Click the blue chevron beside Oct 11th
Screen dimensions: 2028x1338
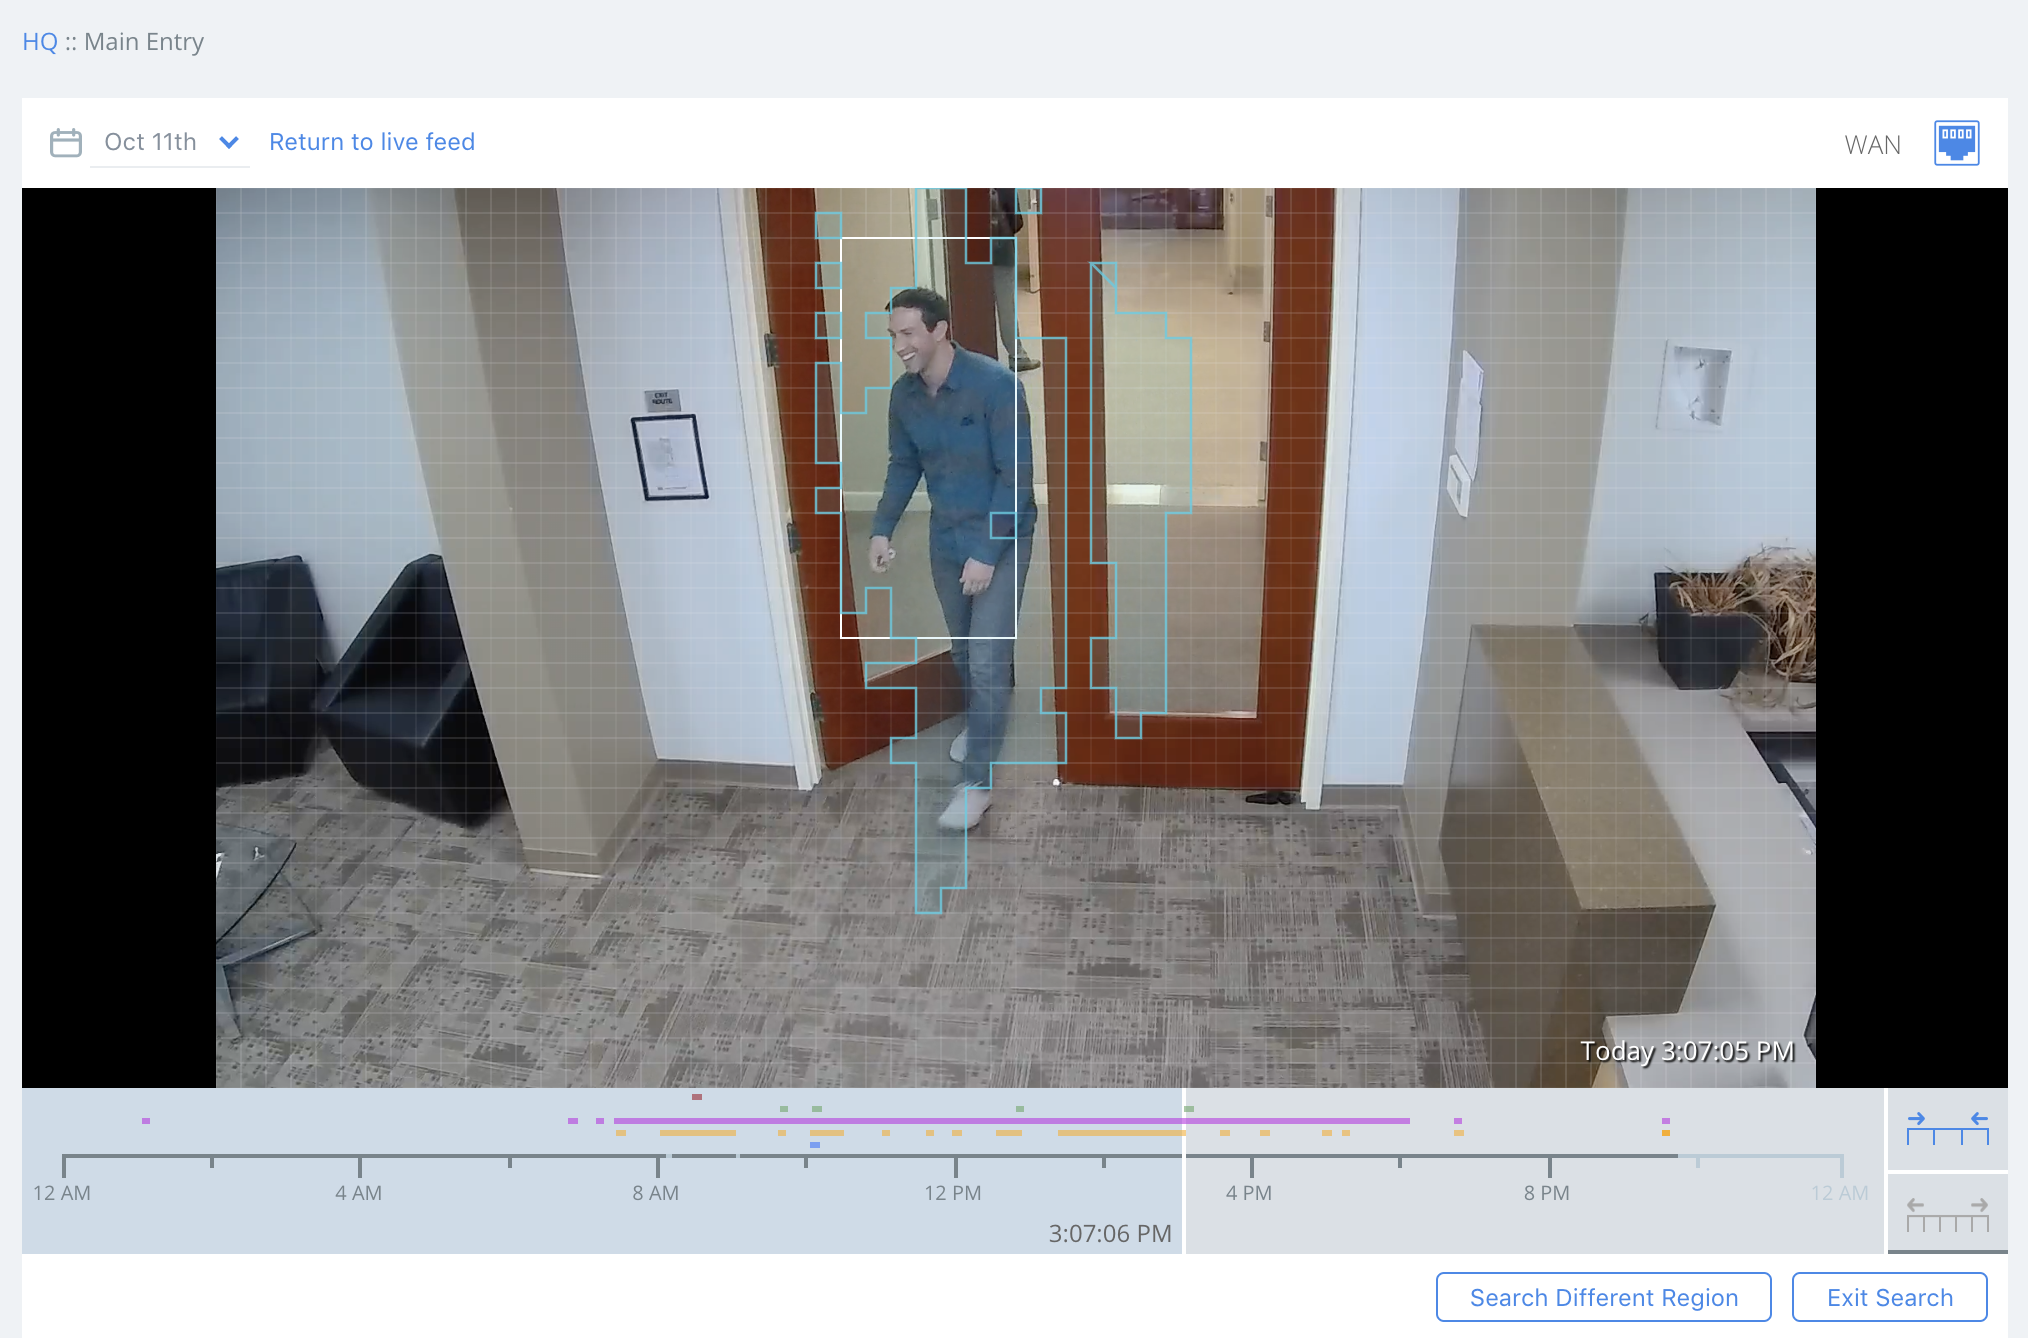coord(229,143)
